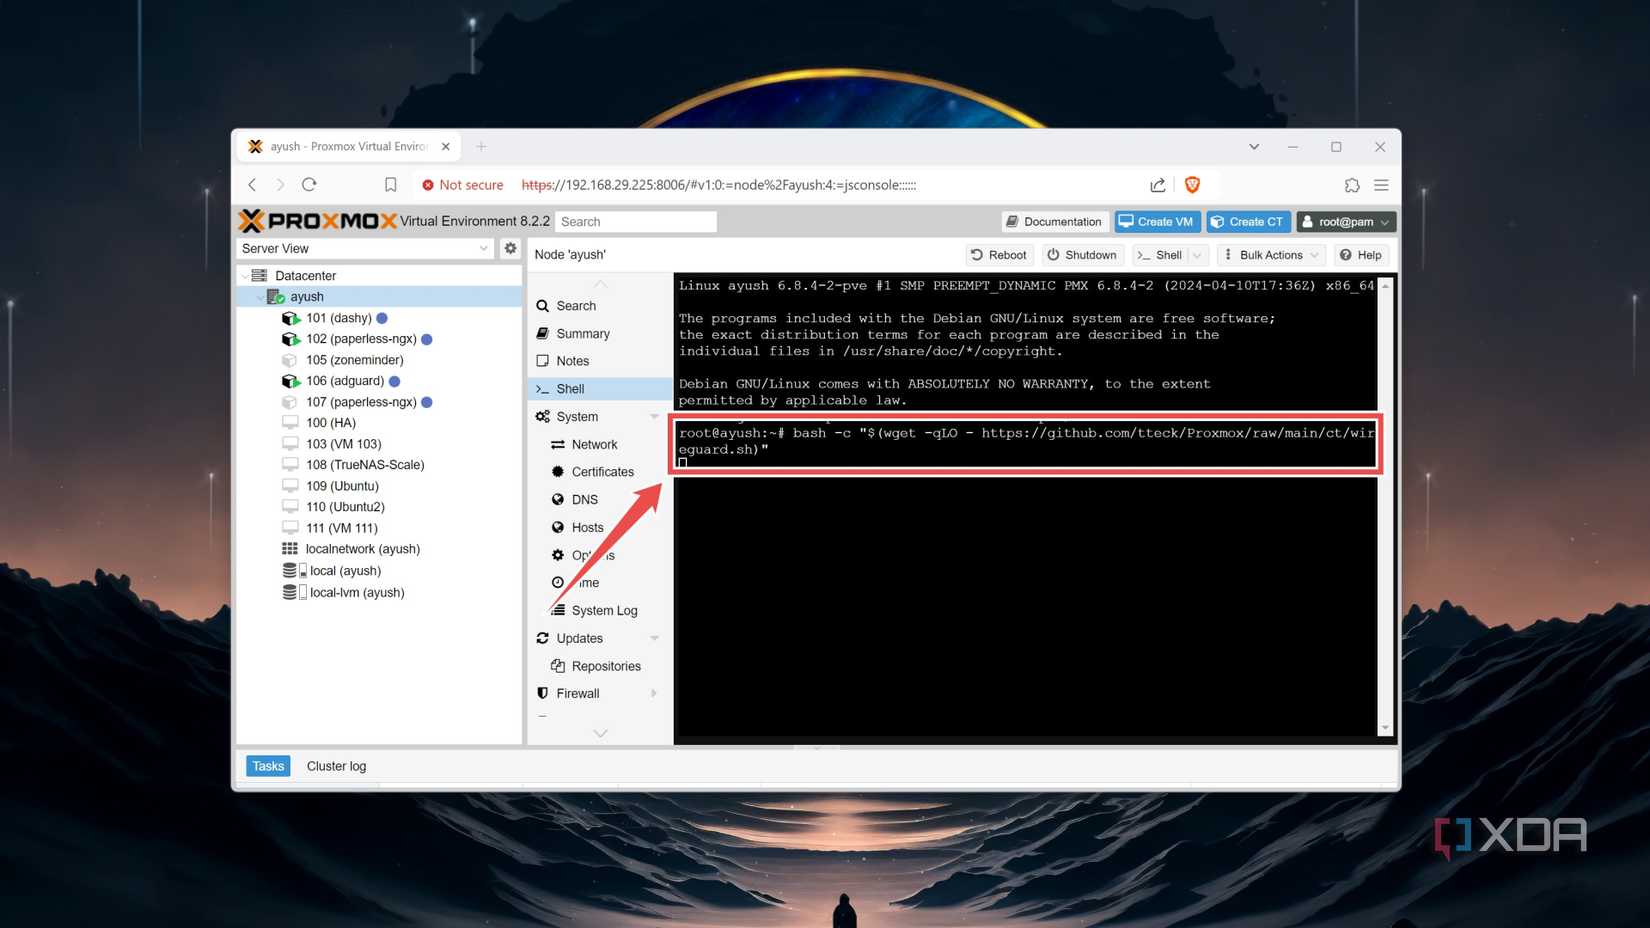Click the Create CT button
This screenshot has width=1650, height=928.
[1248, 222]
